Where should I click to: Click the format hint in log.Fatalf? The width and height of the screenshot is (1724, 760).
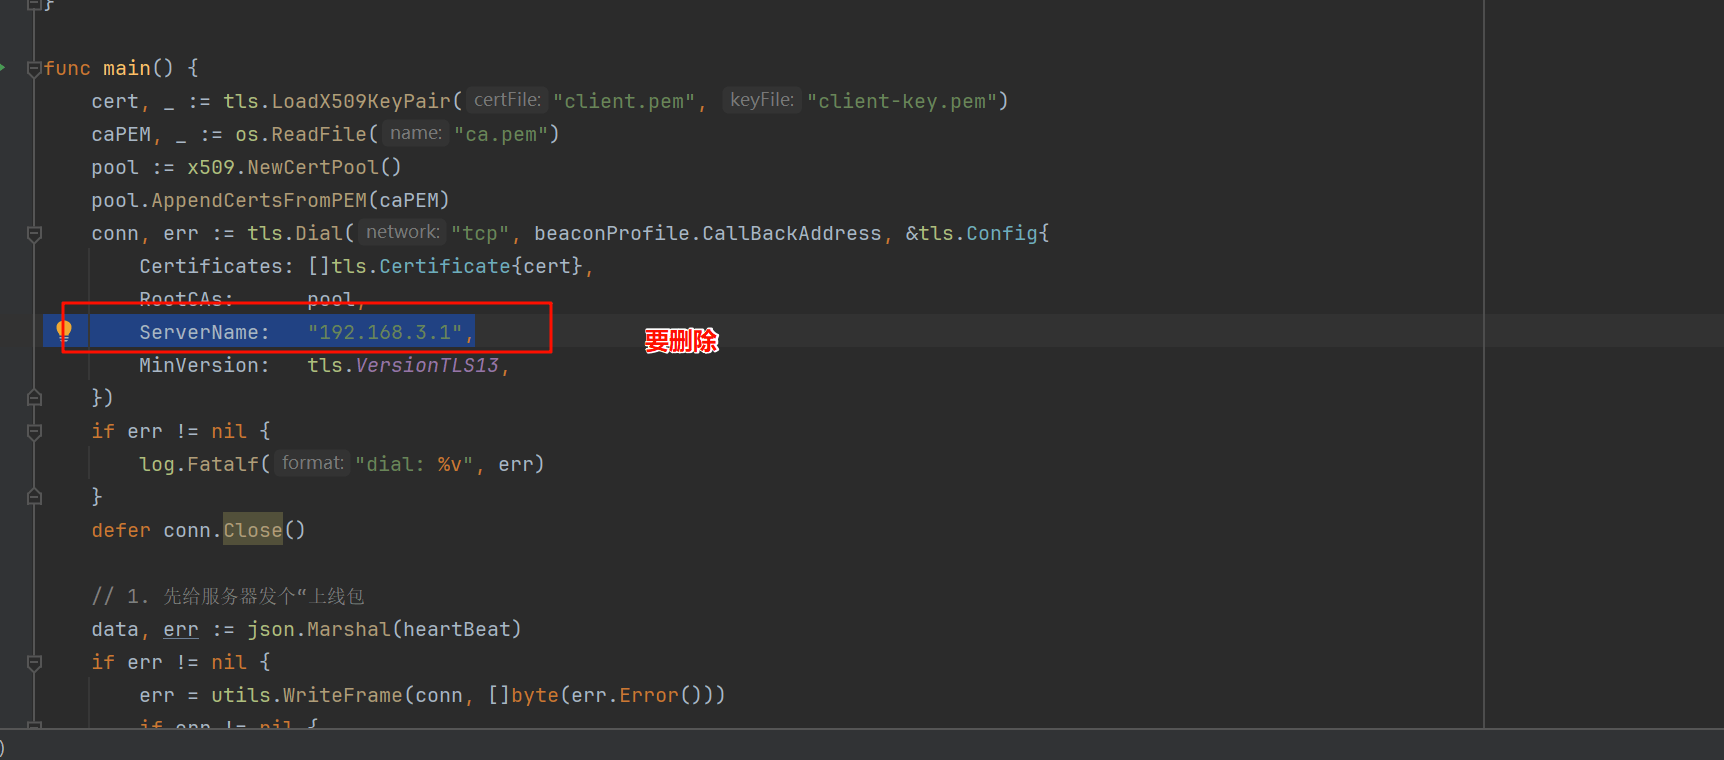click(x=312, y=463)
